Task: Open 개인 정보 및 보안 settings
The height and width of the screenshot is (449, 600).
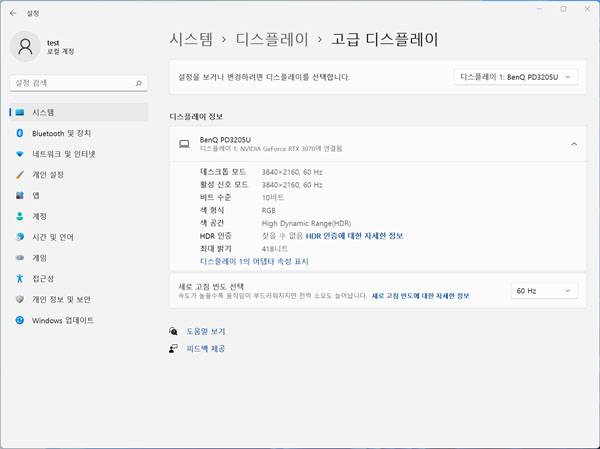Action: pos(61,299)
